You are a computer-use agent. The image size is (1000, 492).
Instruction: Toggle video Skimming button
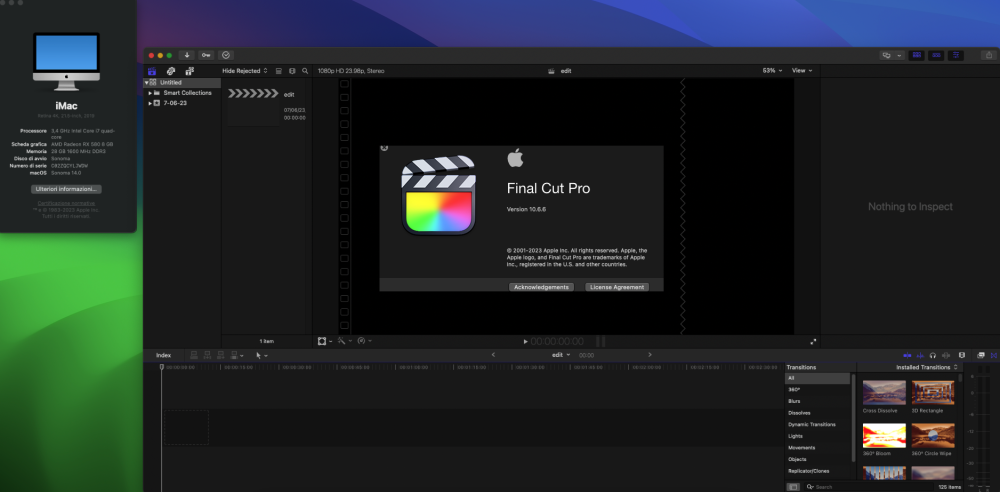(x=908, y=355)
